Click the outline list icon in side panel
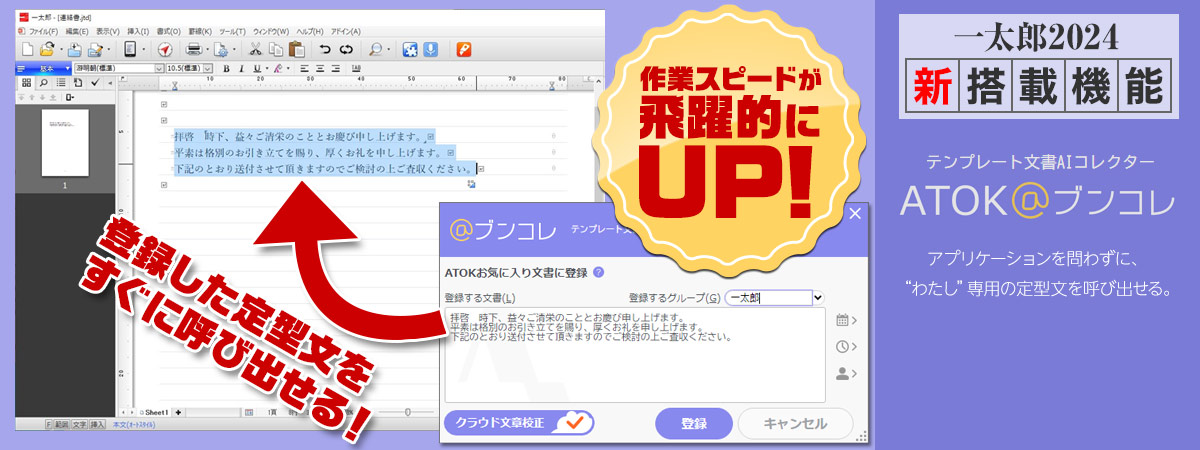1200x450 pixels. 61,83
